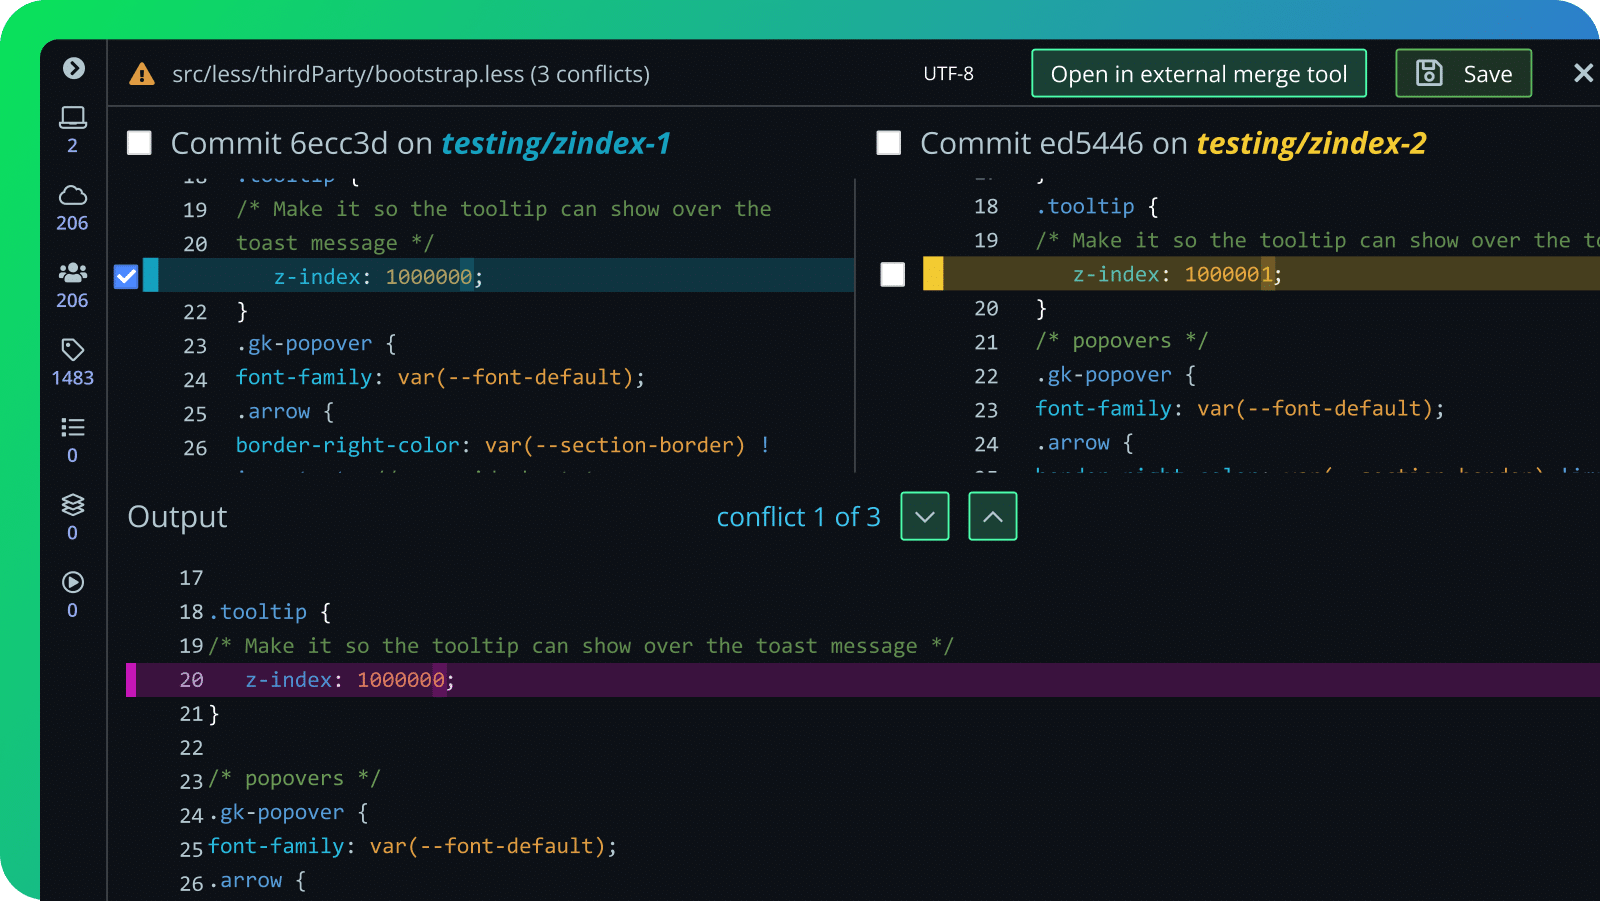Go to the next conflict with the down chevron
1600x901 pixels.
924,516
